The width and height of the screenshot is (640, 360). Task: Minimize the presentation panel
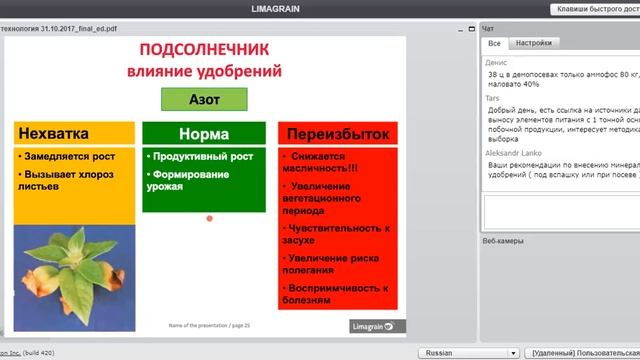(x=460, y=29)
